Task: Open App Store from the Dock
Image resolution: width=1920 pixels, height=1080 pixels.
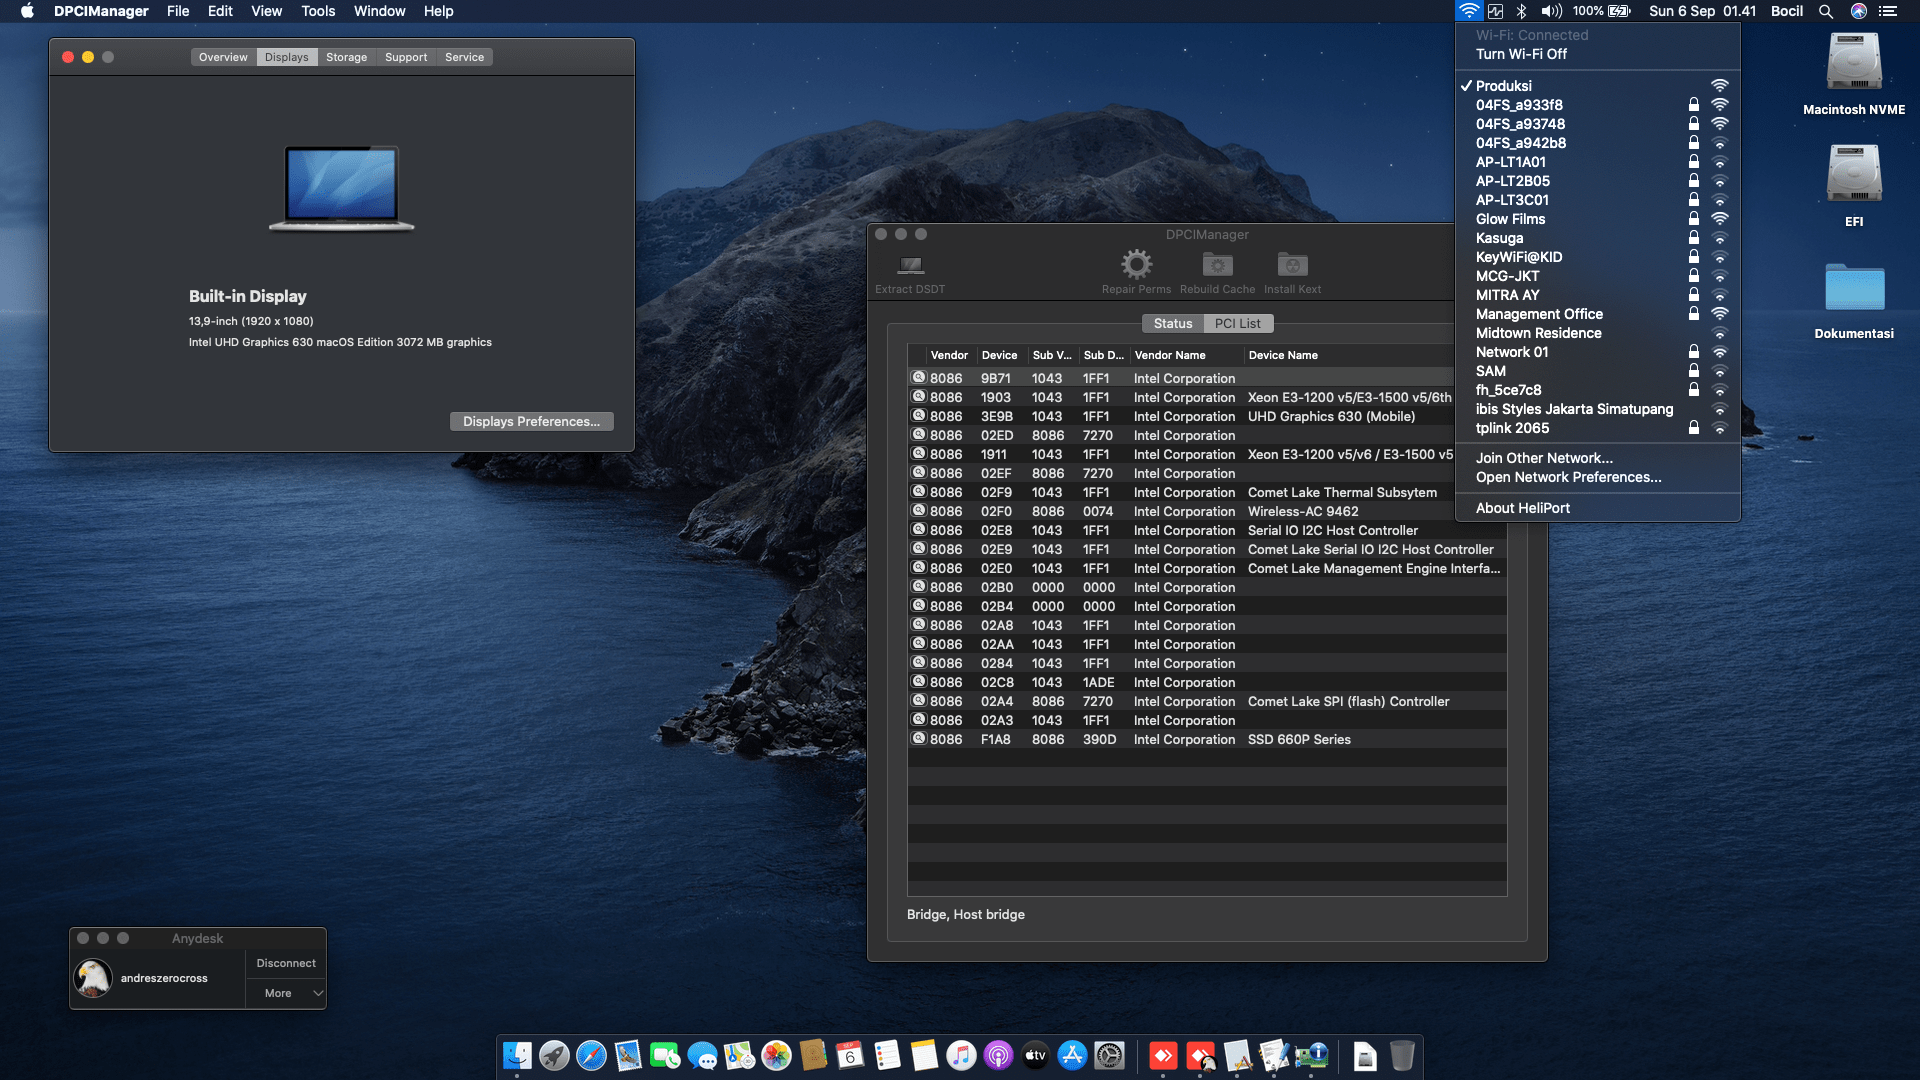Action: point(1072,1055)
